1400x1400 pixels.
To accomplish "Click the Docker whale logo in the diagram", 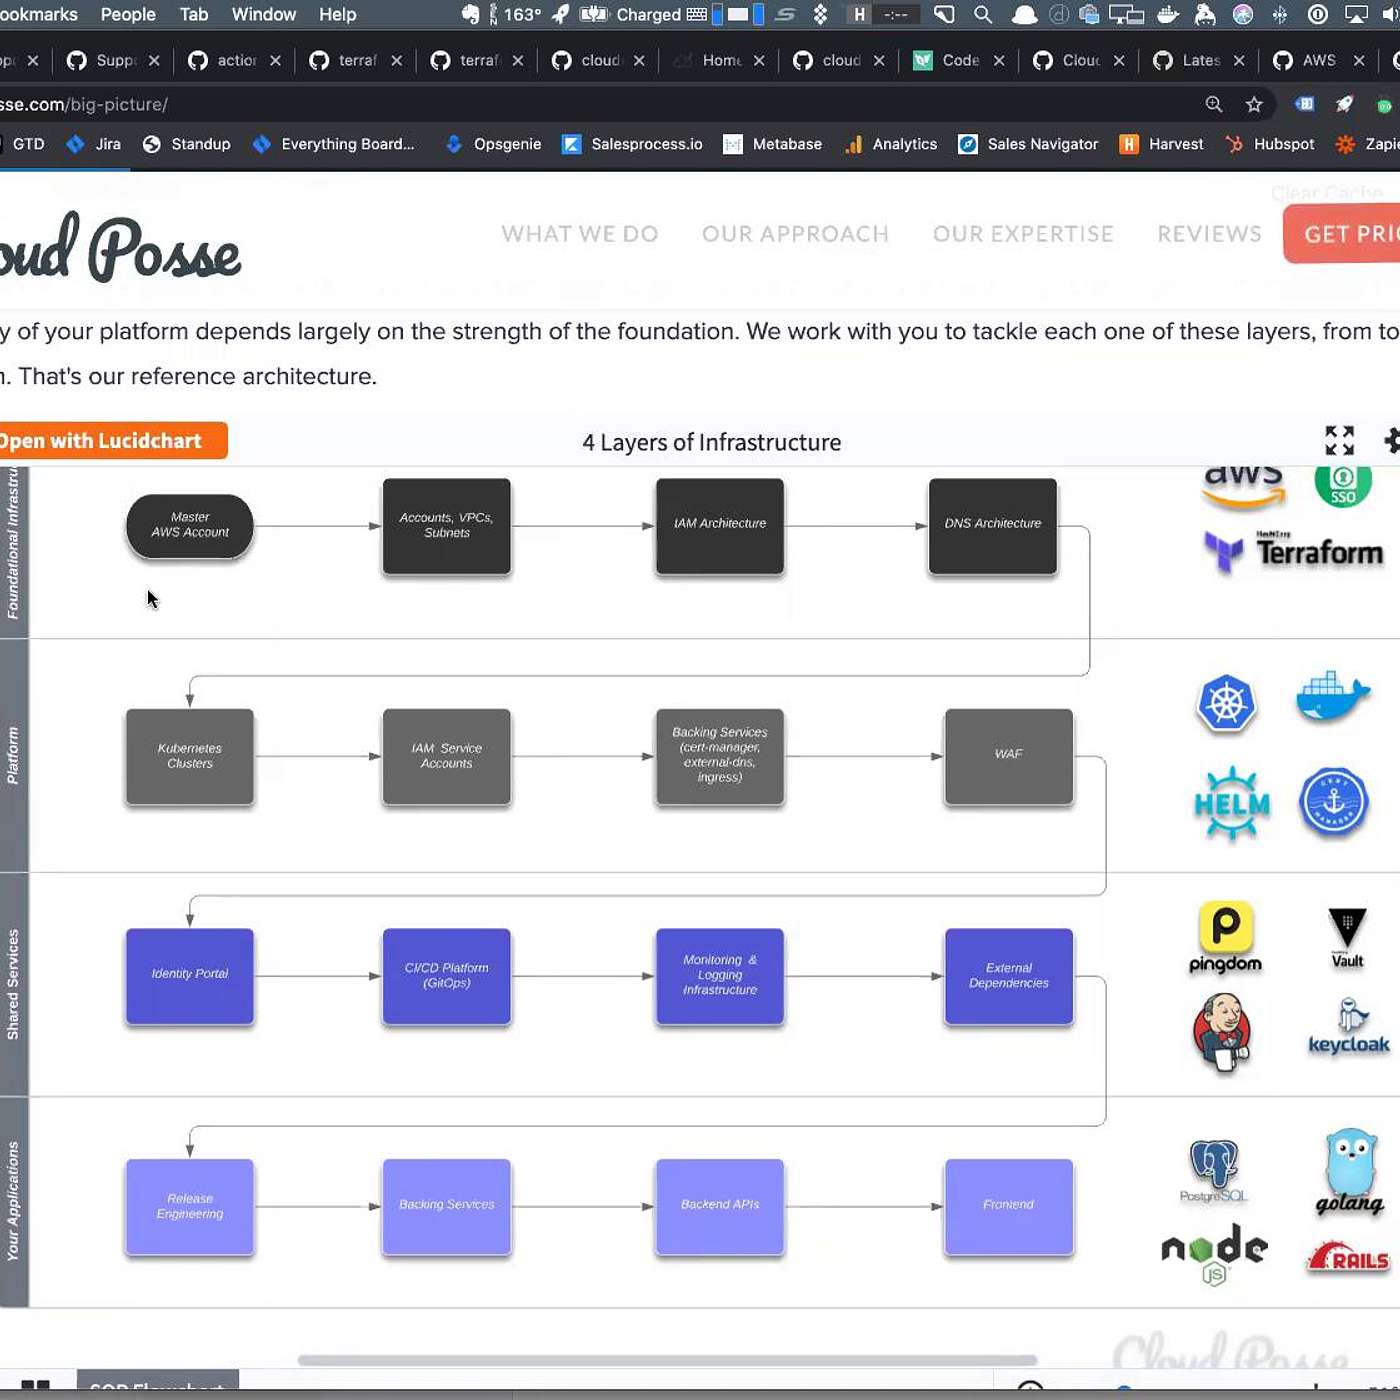I will (1333, 696).
